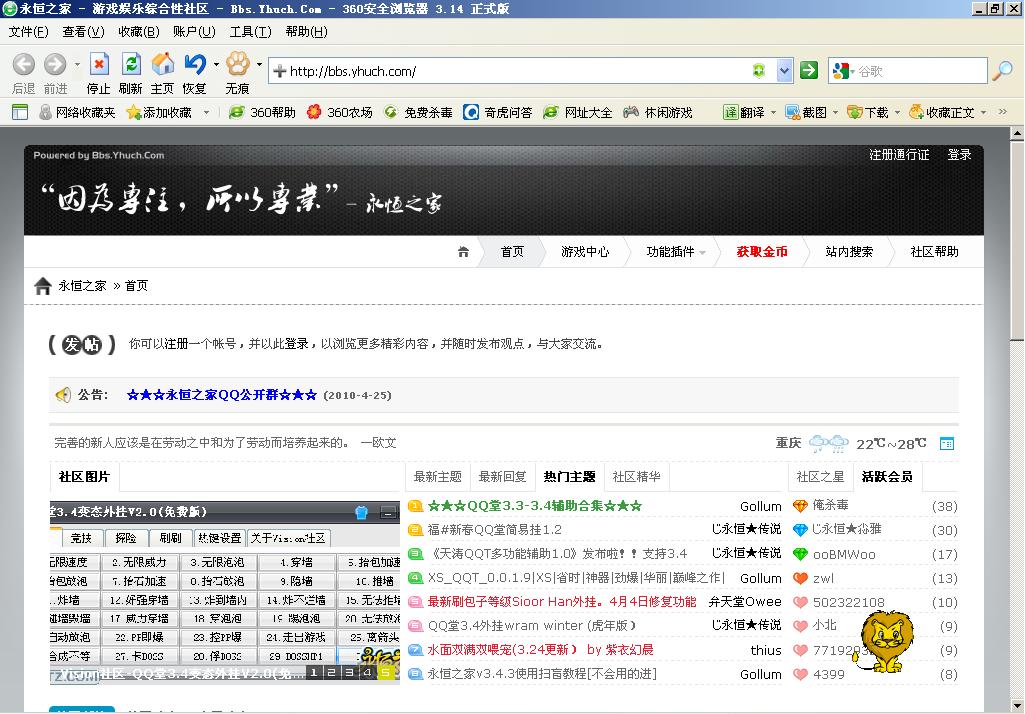
Task: Open 360帮助 bookmark
Action: click(x=262, y=112)
